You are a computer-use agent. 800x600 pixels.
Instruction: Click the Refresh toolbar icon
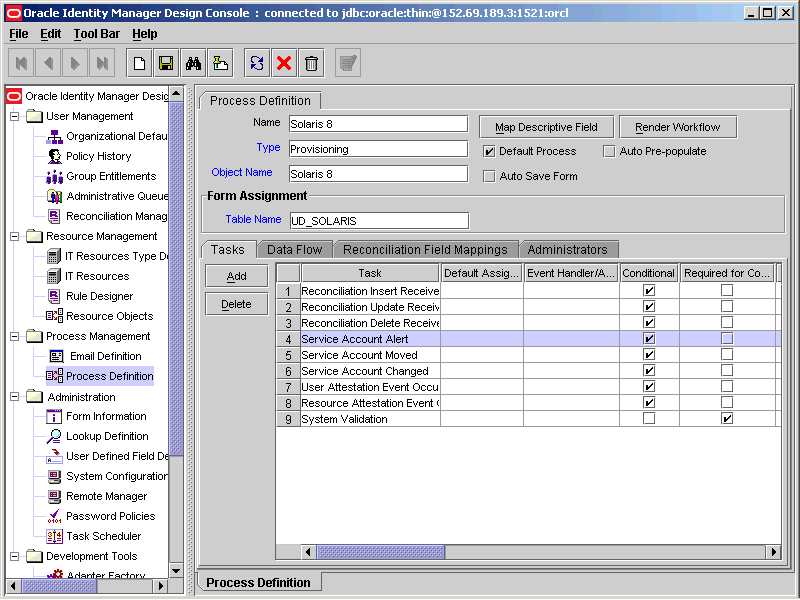tap(257, 61)
